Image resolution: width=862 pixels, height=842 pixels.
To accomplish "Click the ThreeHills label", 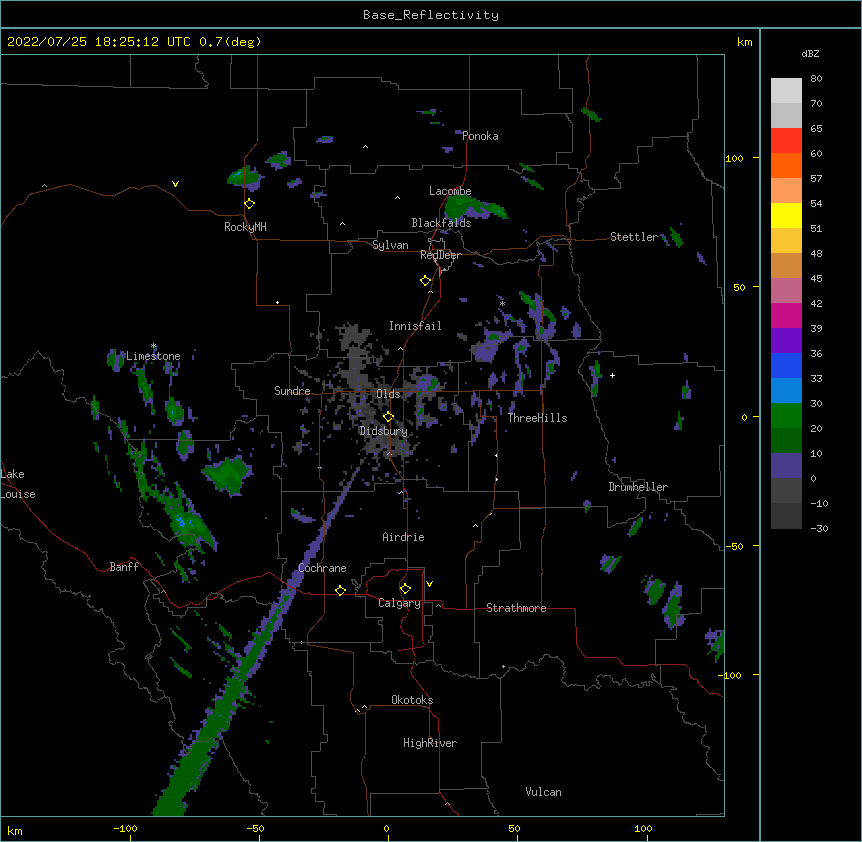I will click(x=537, y=418).
